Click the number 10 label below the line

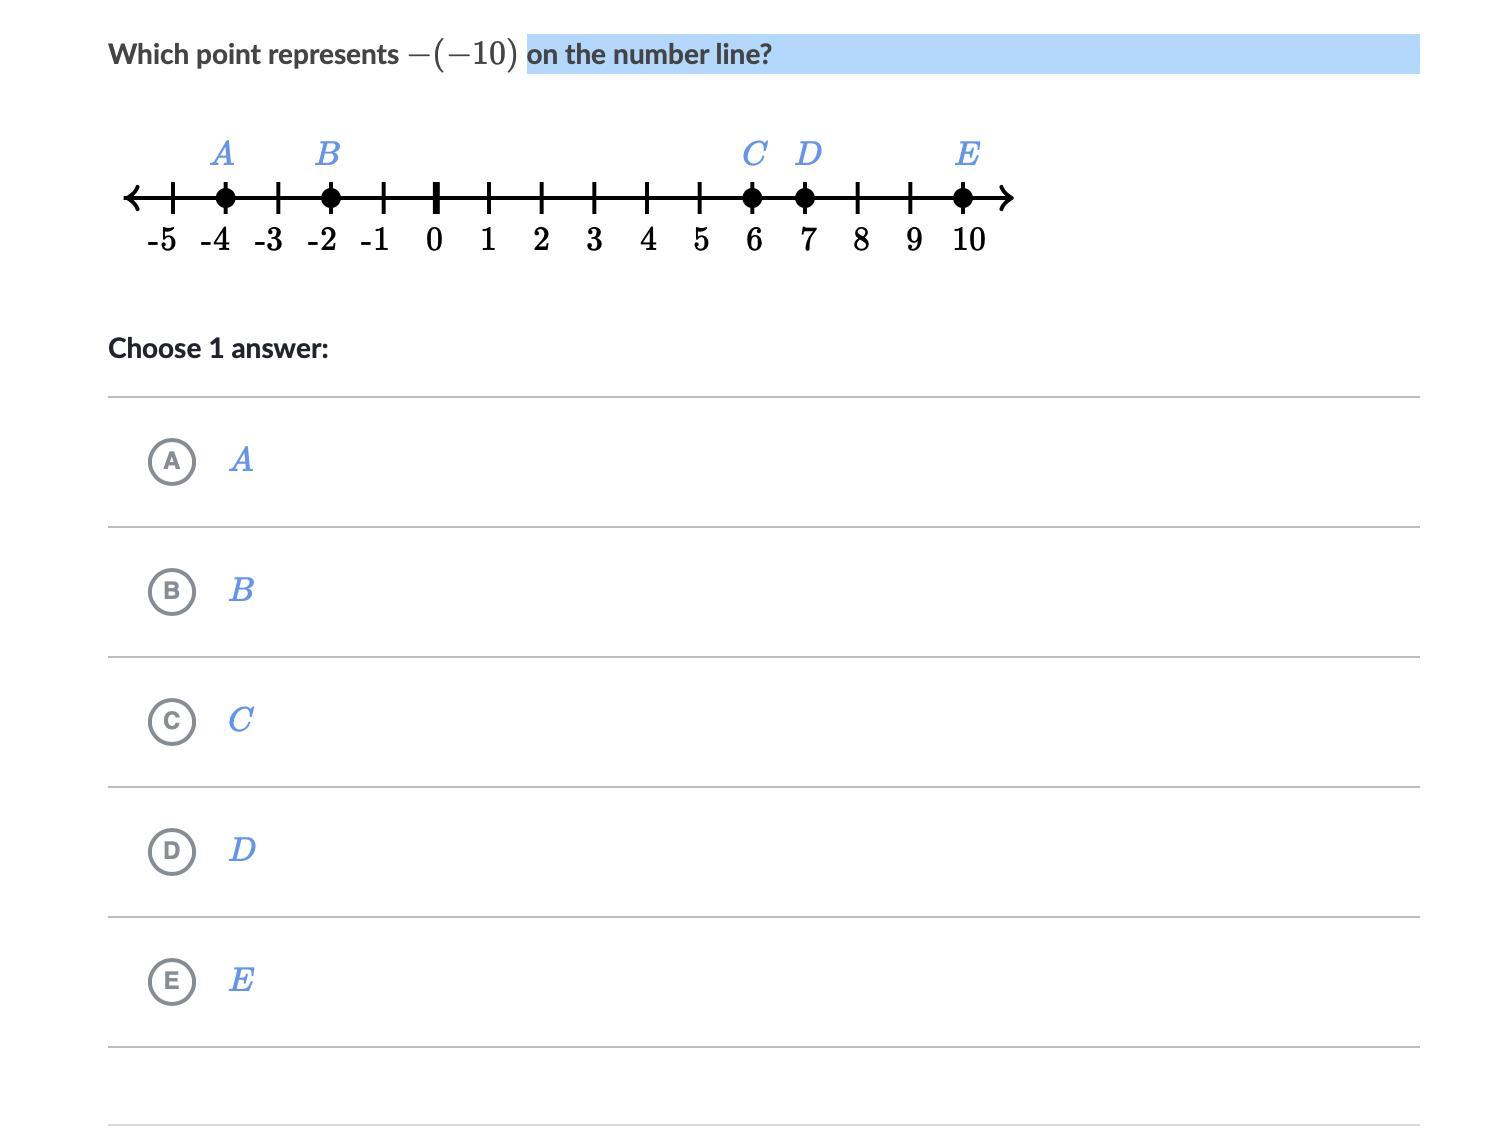[x=968, y=240]
